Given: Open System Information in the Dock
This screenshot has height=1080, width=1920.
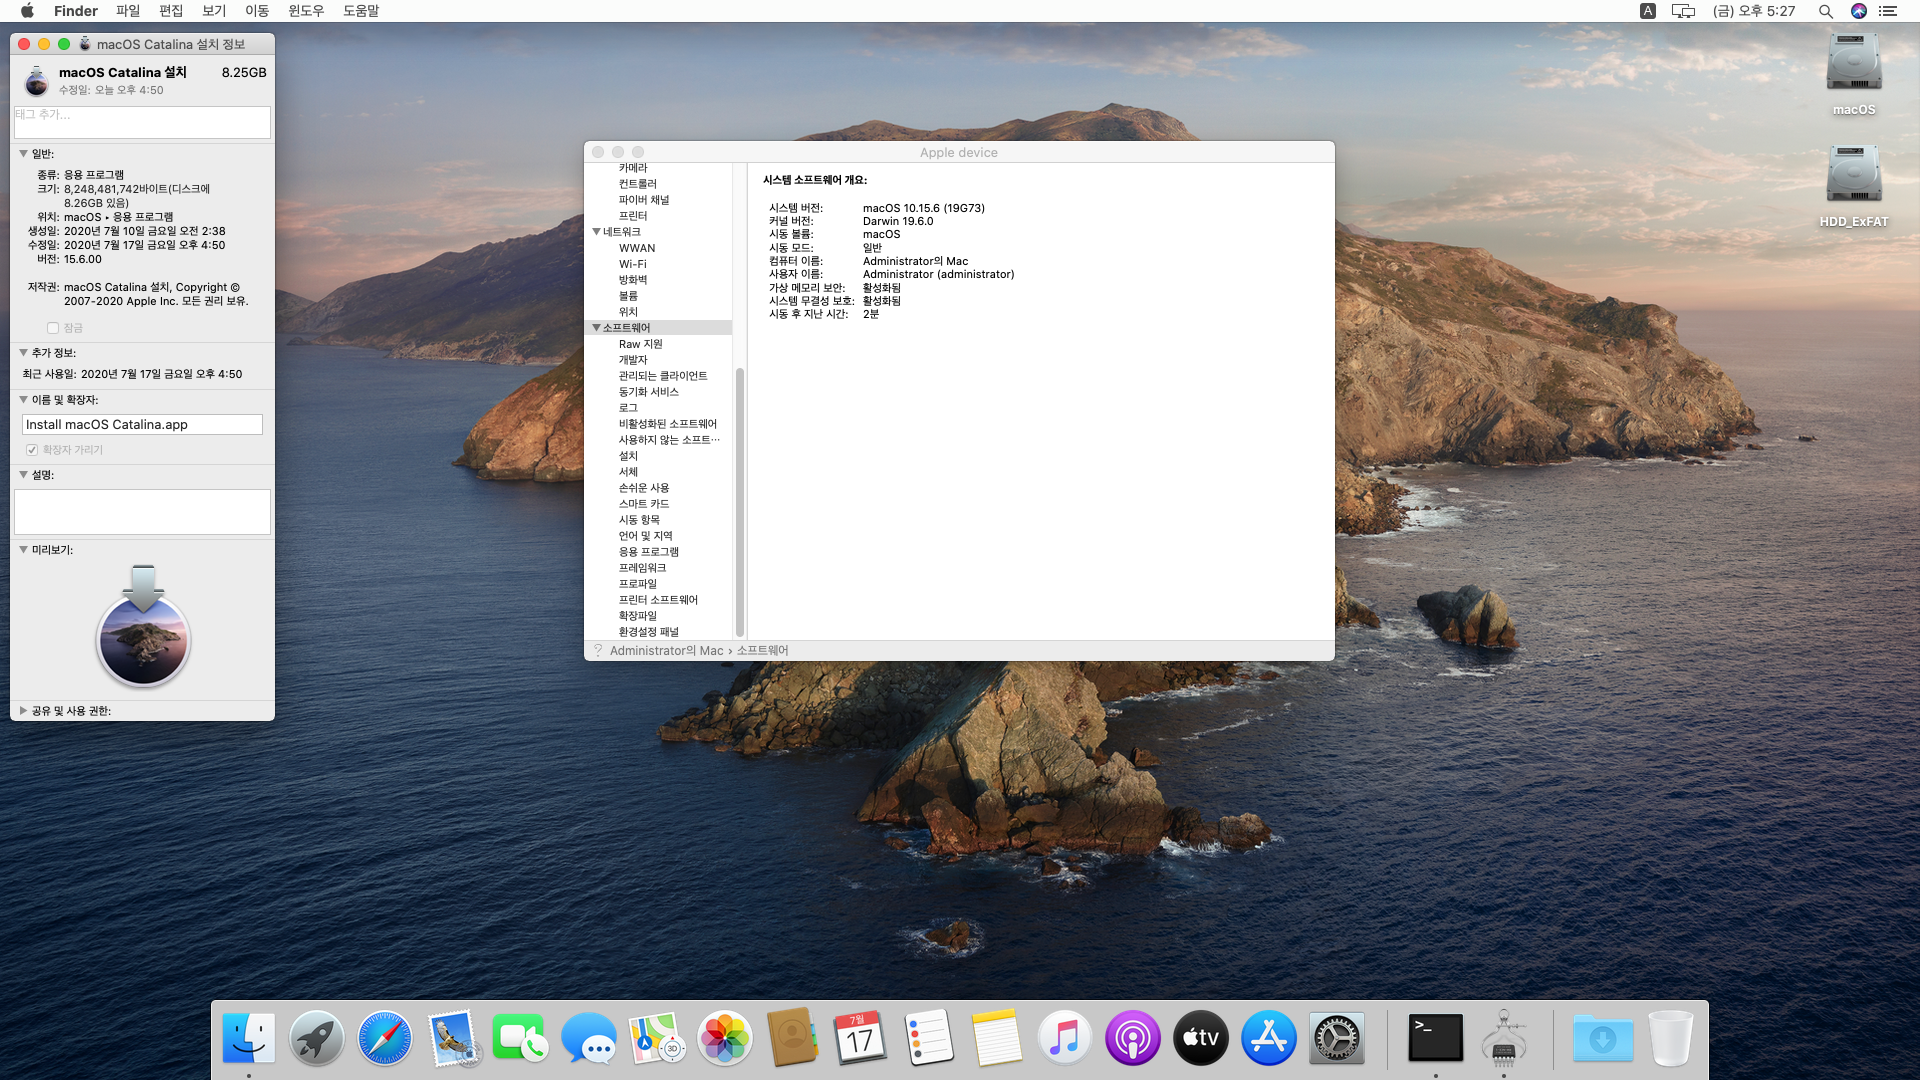Looking at the screenshot, I should coord(1504,1038).
